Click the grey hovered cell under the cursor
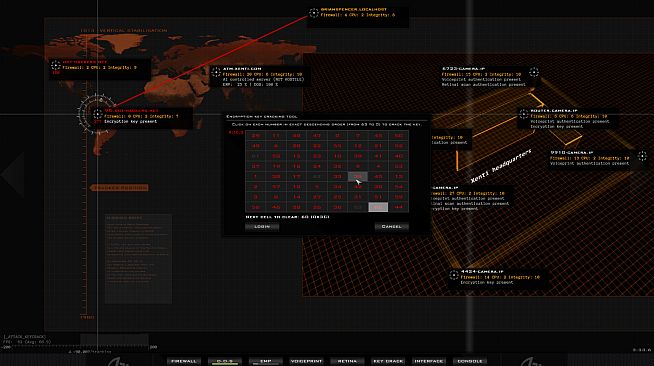 coord(357,176)
